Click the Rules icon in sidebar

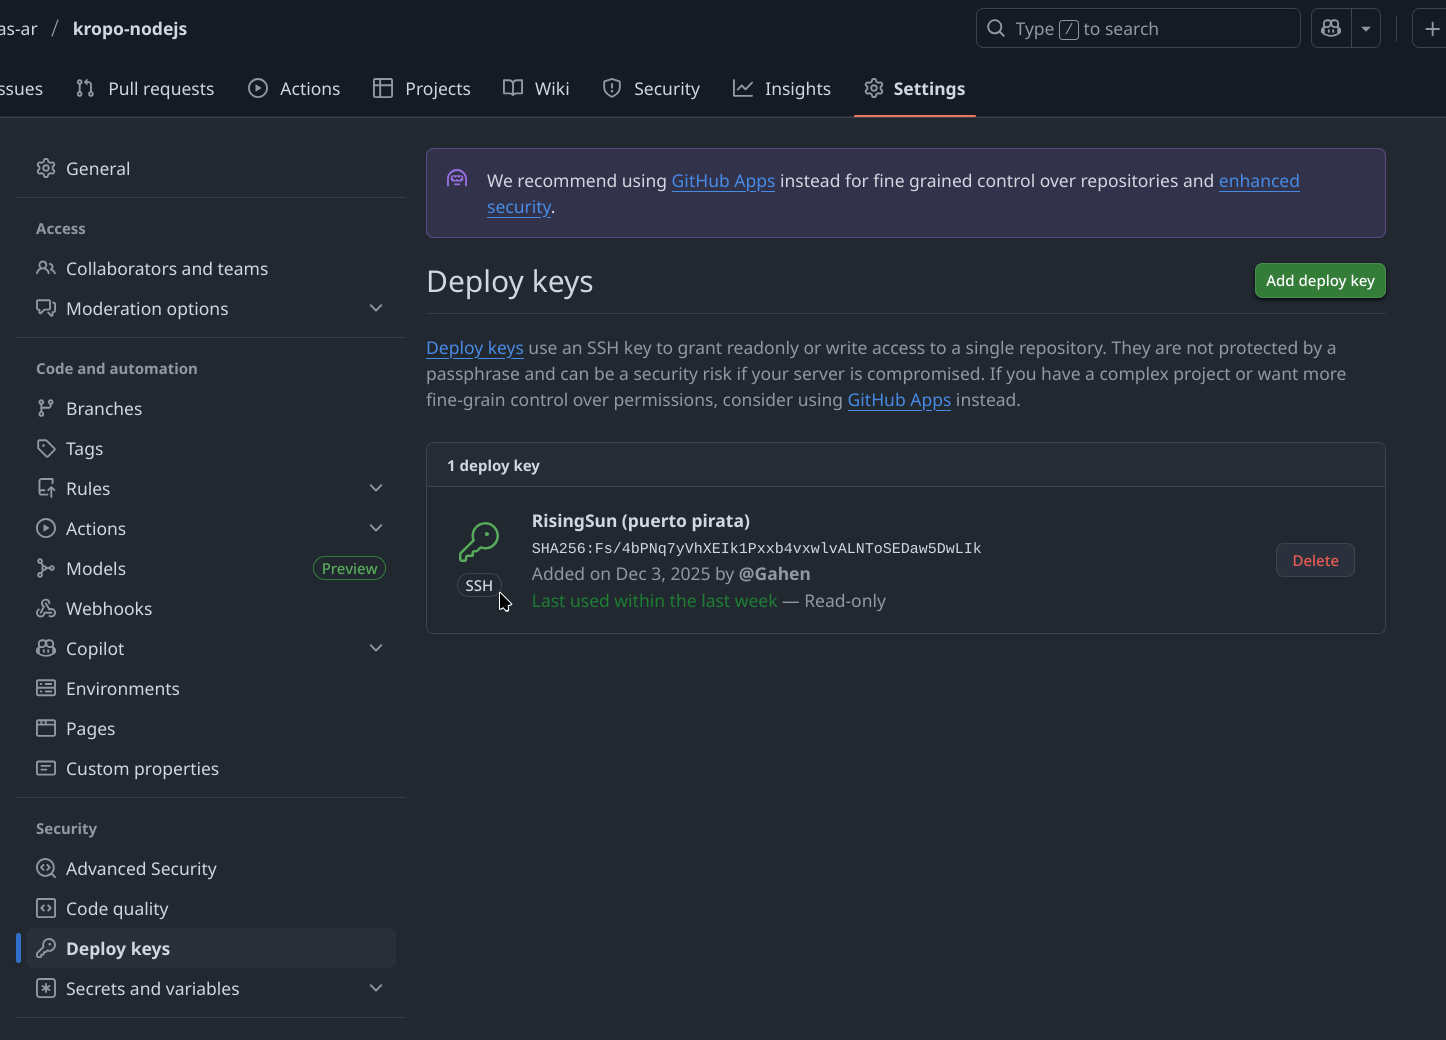click(46, 488)
